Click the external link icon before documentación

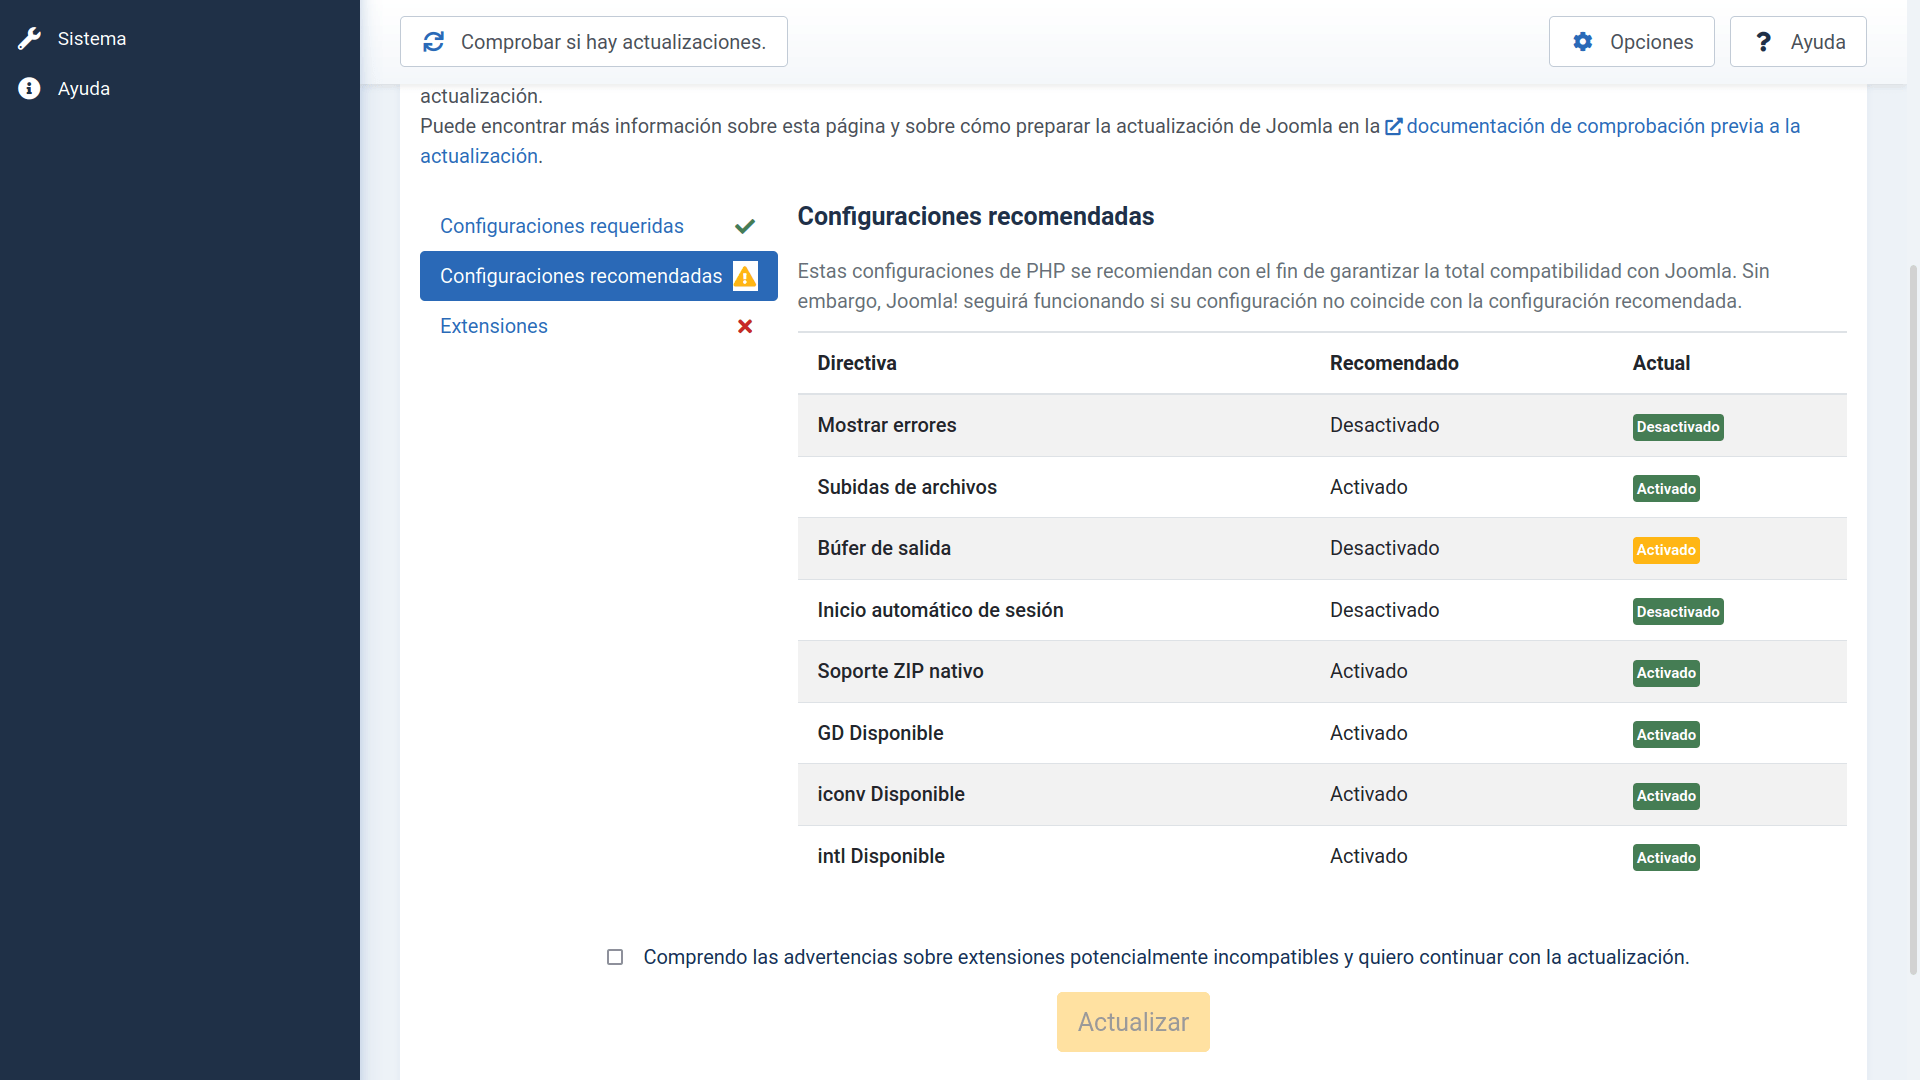(x=1394, y=127)
